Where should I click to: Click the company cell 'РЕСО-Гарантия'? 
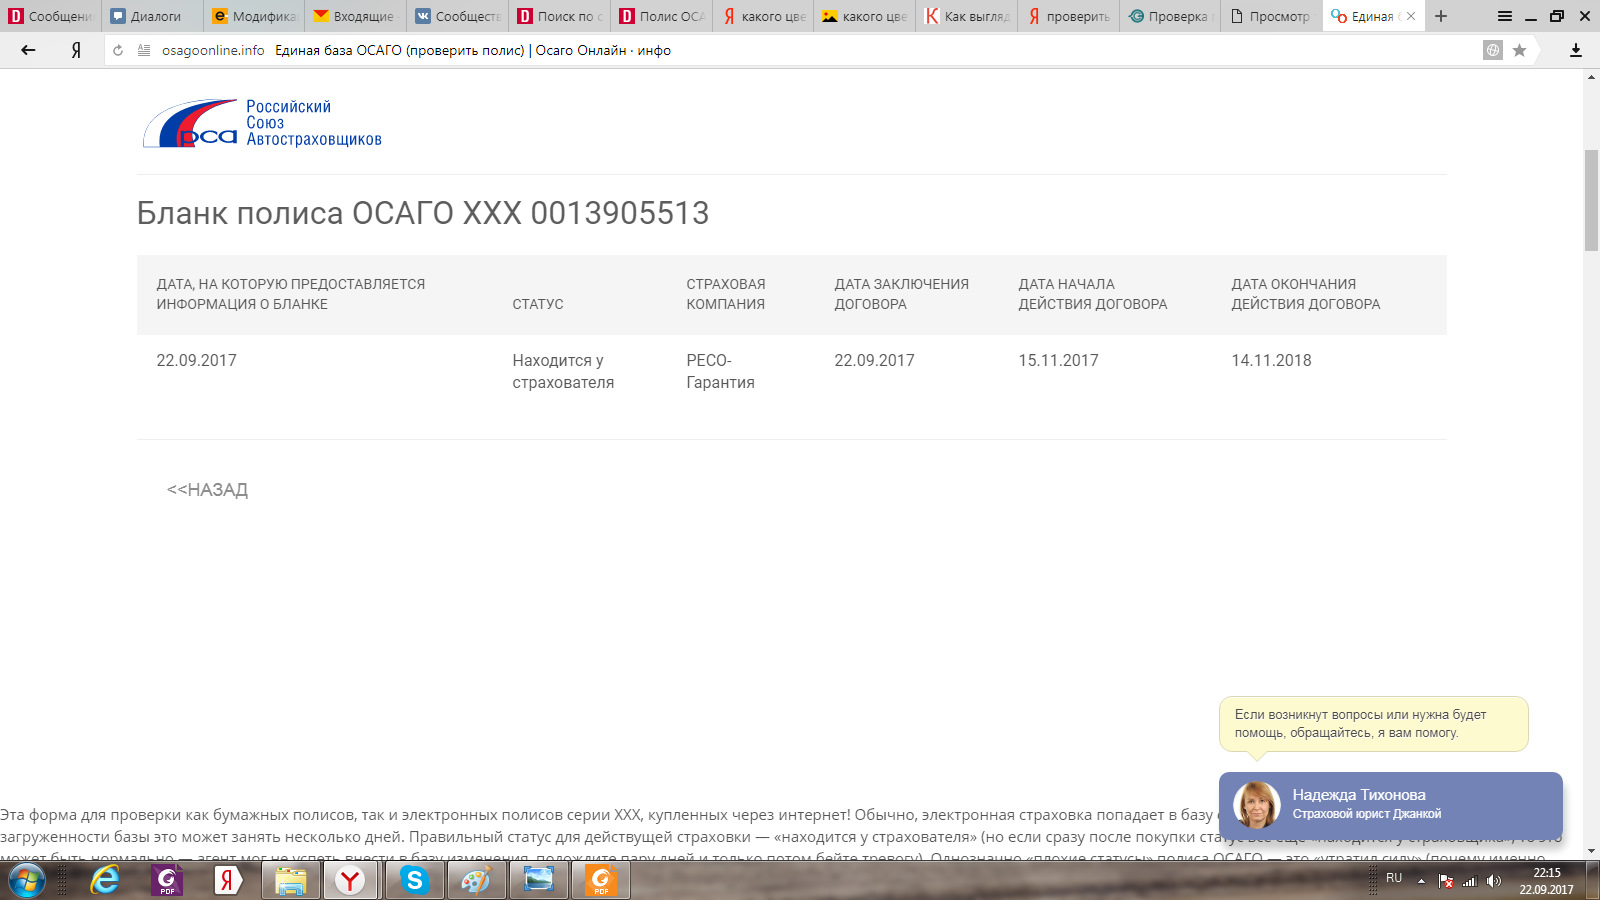pos(720,371)
